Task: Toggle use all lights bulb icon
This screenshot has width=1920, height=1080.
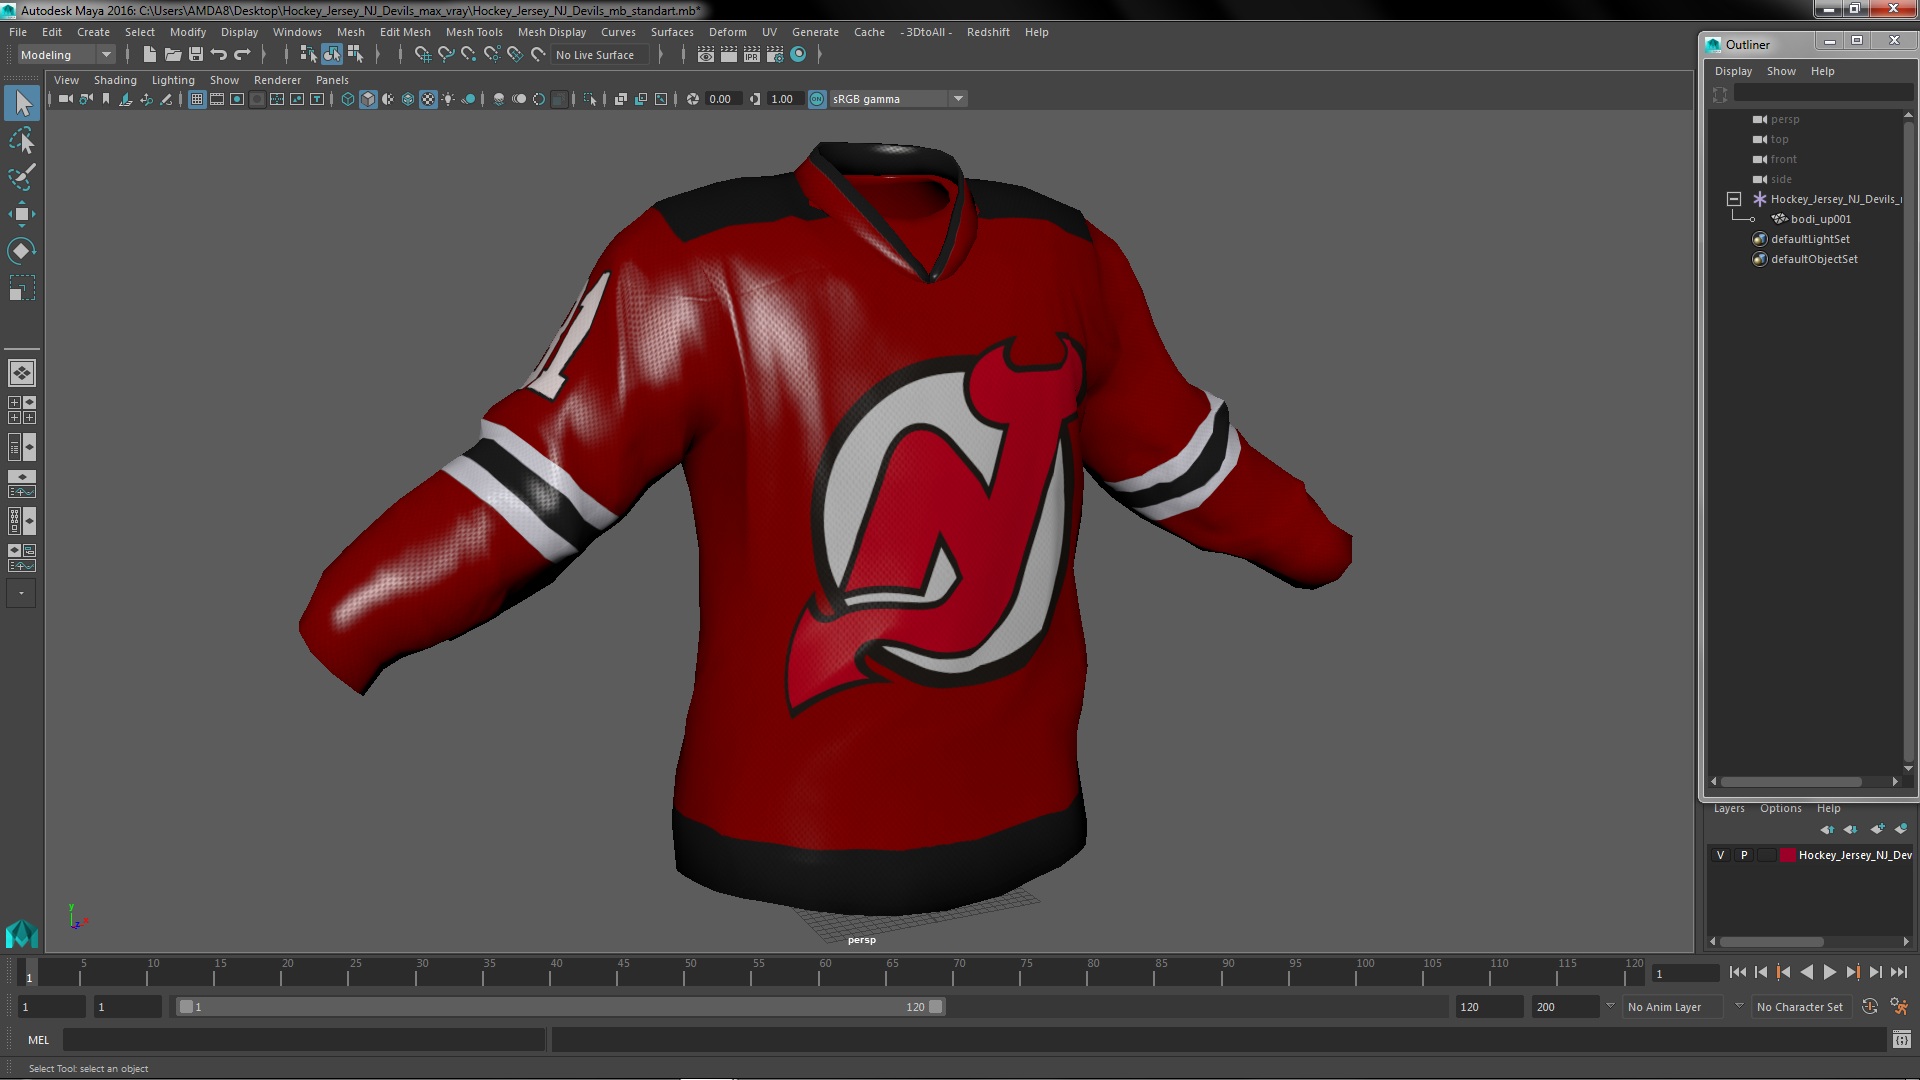Action: (448, 99)
